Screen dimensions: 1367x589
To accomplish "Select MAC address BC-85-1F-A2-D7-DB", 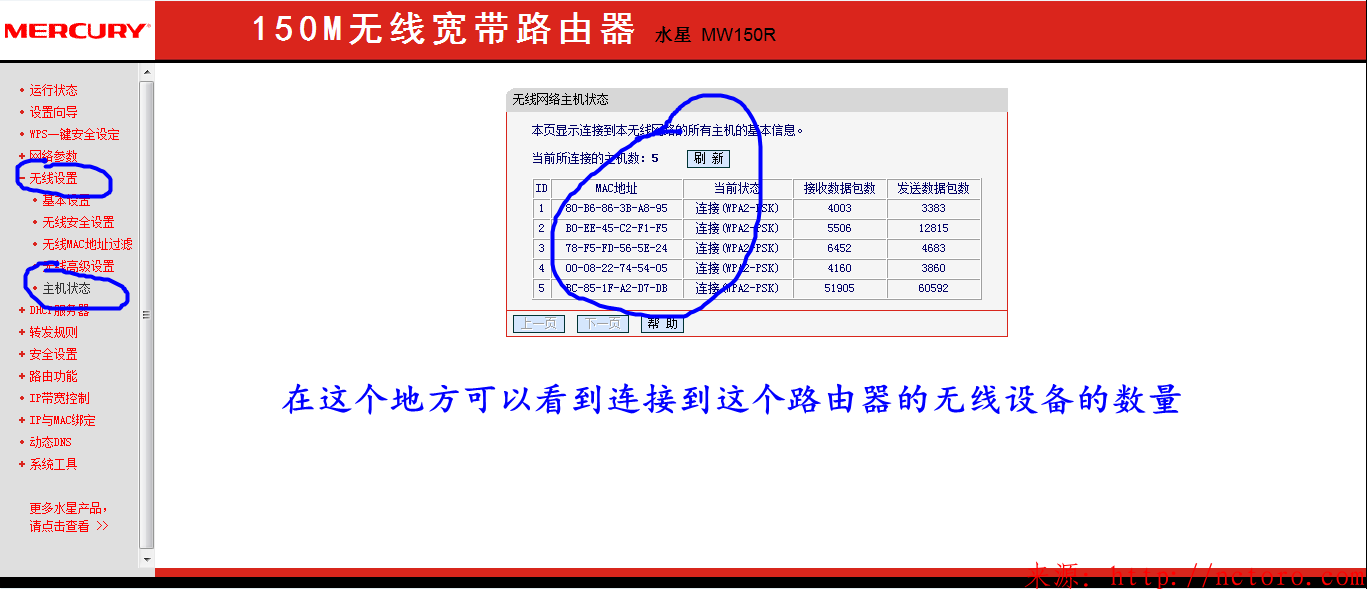I will coord(616,288).
